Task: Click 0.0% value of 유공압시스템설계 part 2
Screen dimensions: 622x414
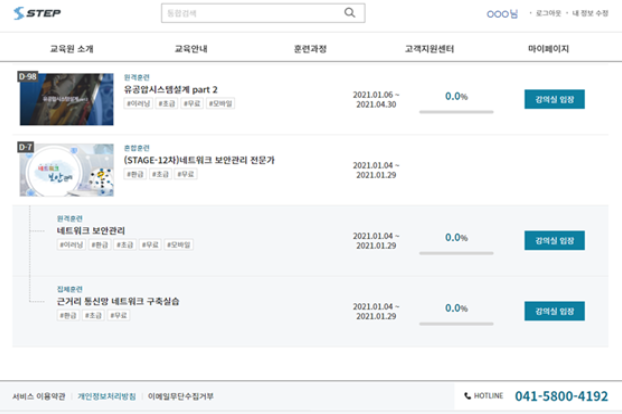Action: [x=456, y=96]
